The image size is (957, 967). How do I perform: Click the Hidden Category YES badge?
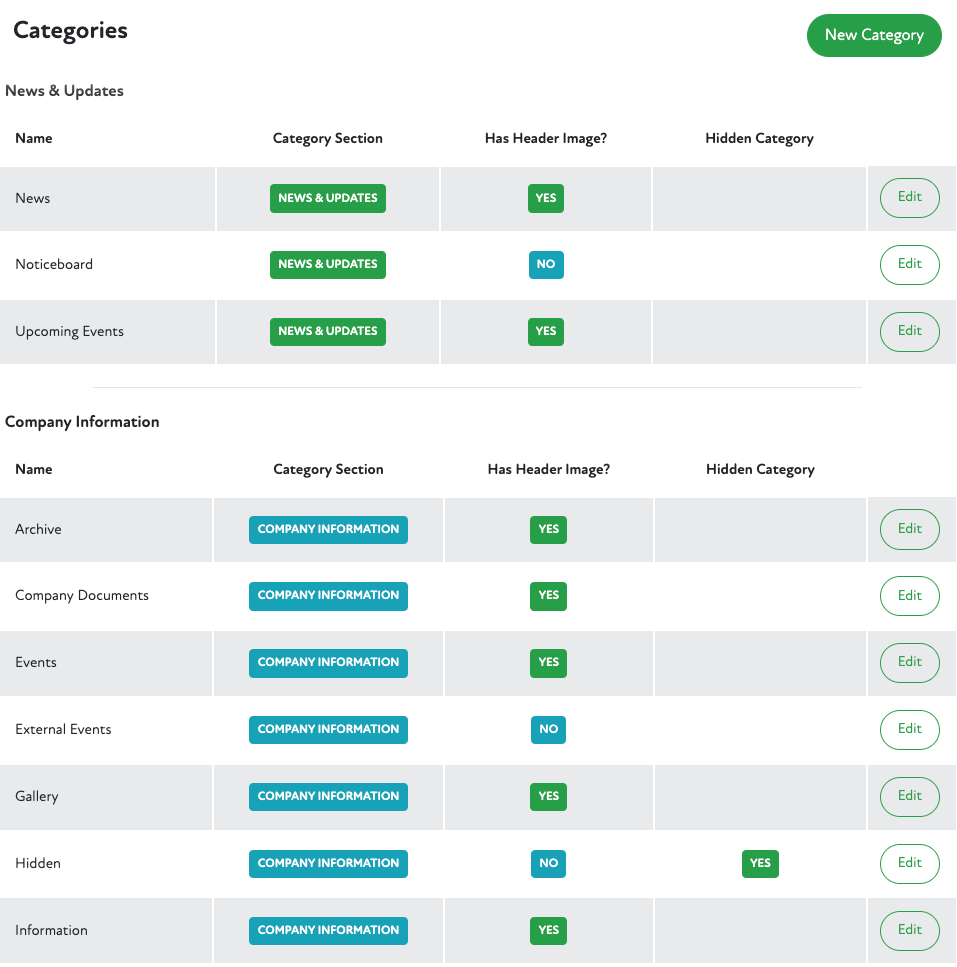pos(760,864)
